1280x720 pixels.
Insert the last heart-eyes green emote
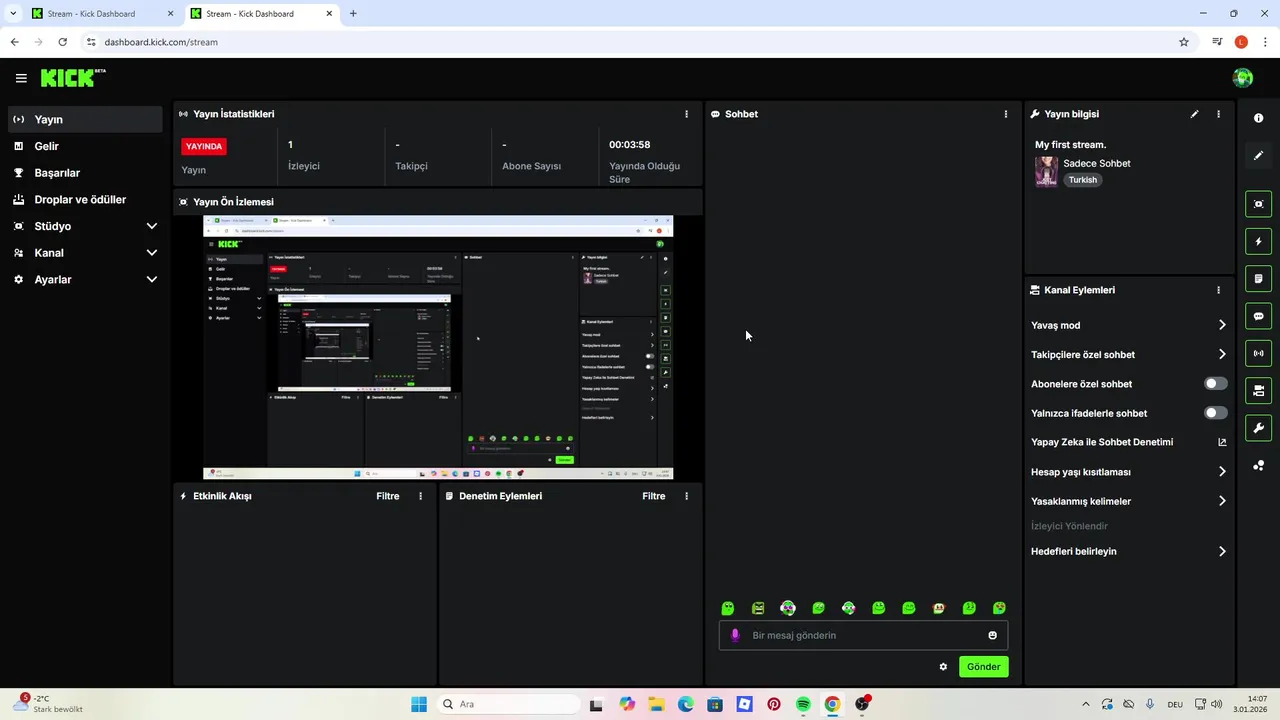pyautogui.click(x=999, y=608)
